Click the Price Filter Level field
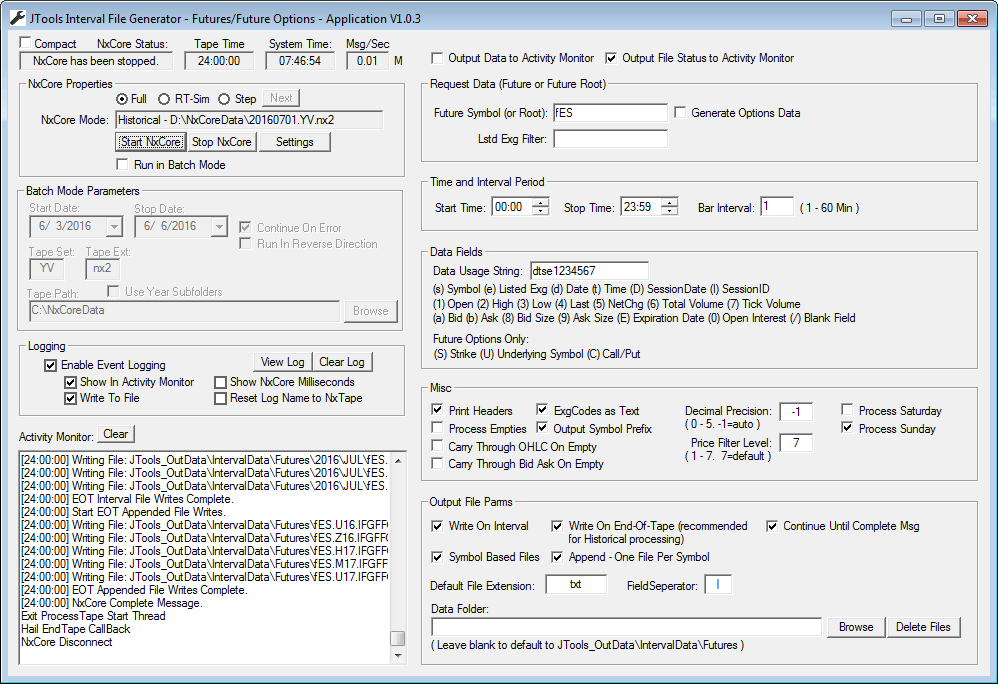Screen dimensions: 998x684 tap(796, 442)
